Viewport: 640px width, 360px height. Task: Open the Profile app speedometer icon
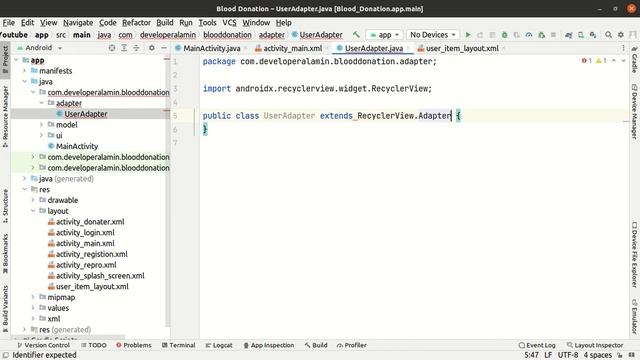[529, 35]
